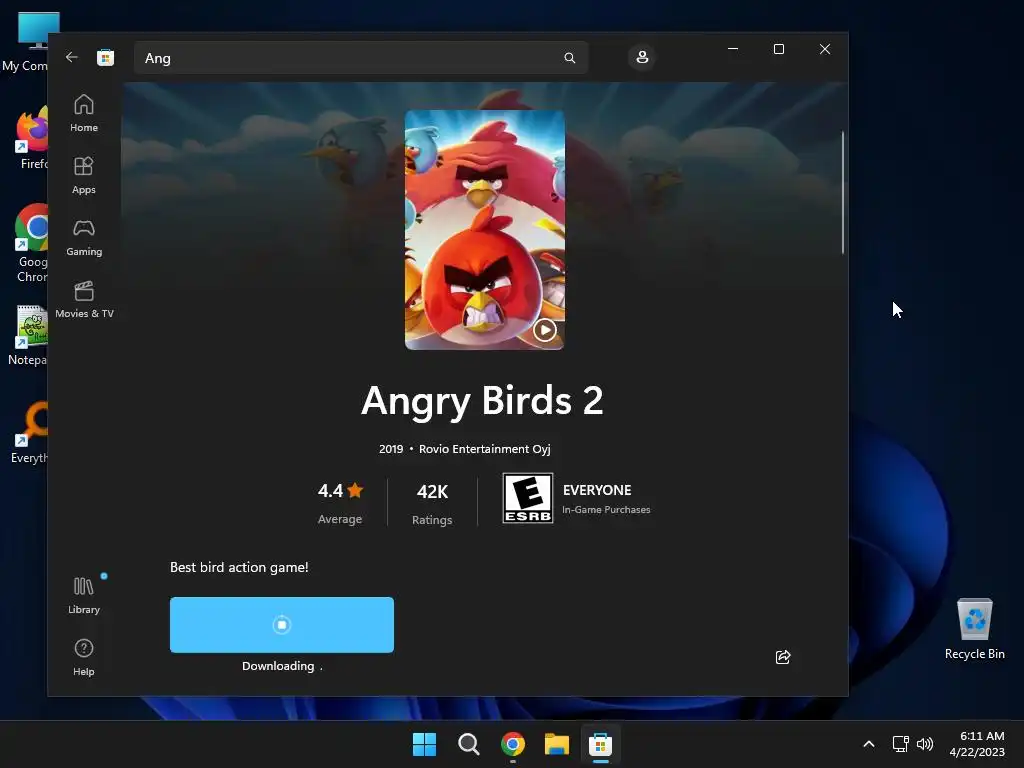Click the Microsoft Store logo icon
Screen dimensions: 1024x768
pos(105,57)
